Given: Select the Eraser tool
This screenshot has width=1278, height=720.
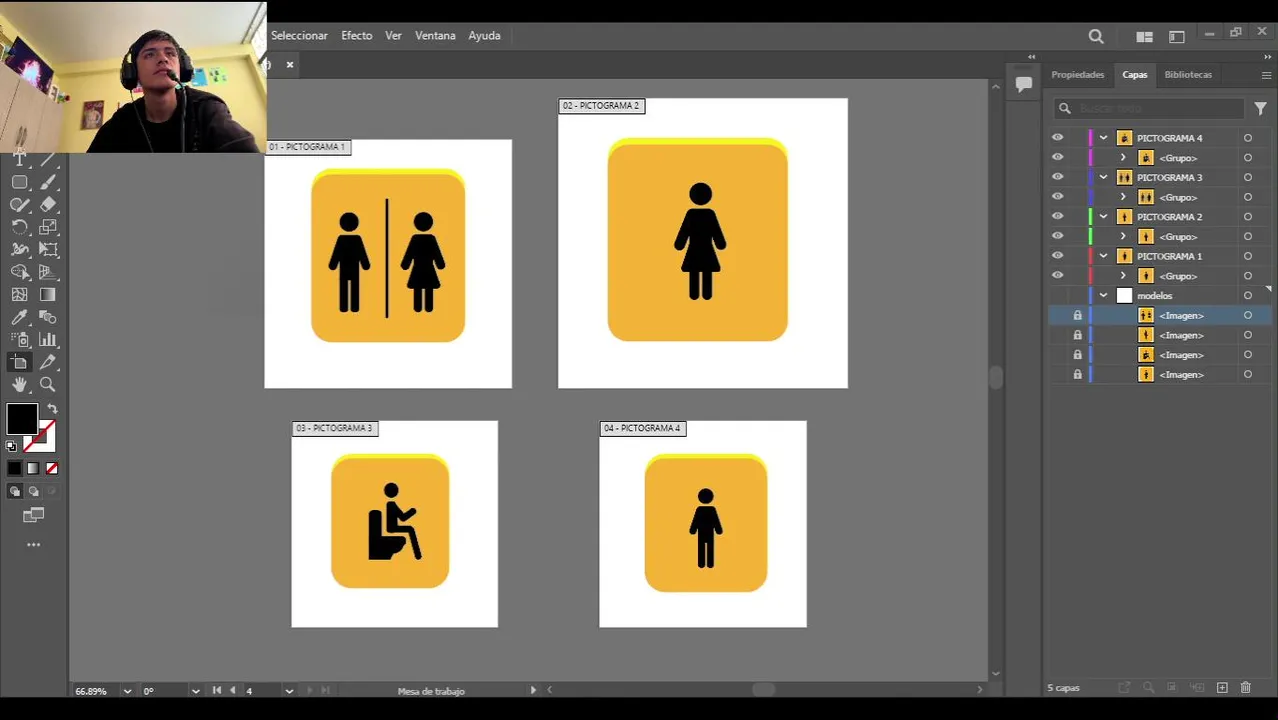Looking at the screenshot, I should coord(48,205).
